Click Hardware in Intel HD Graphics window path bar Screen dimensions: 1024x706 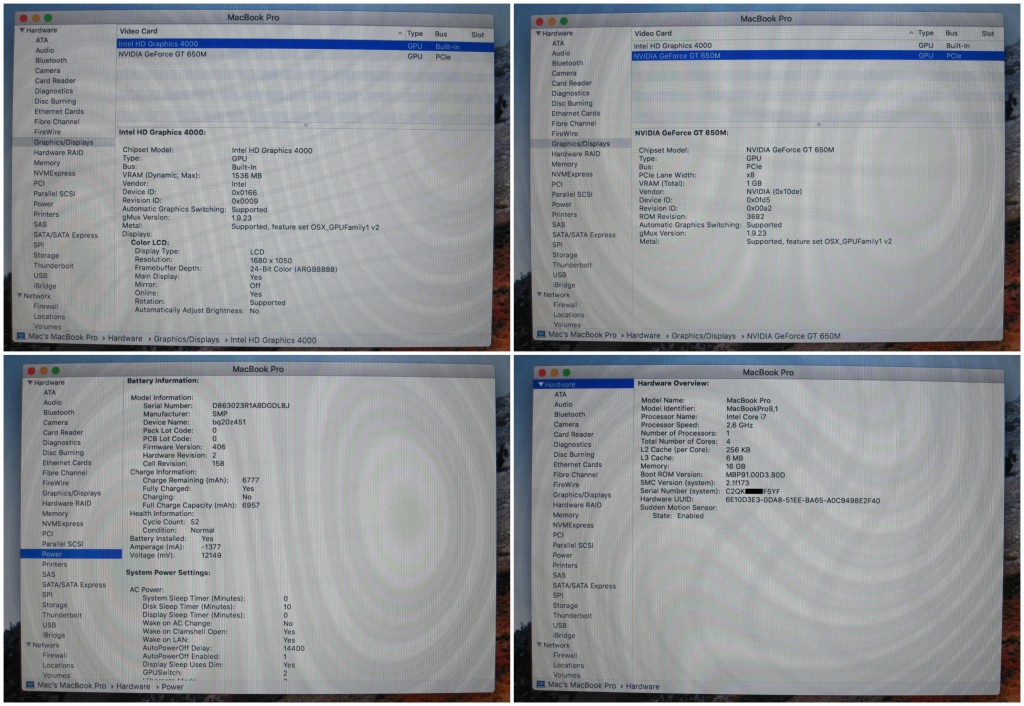coord(125,338)
